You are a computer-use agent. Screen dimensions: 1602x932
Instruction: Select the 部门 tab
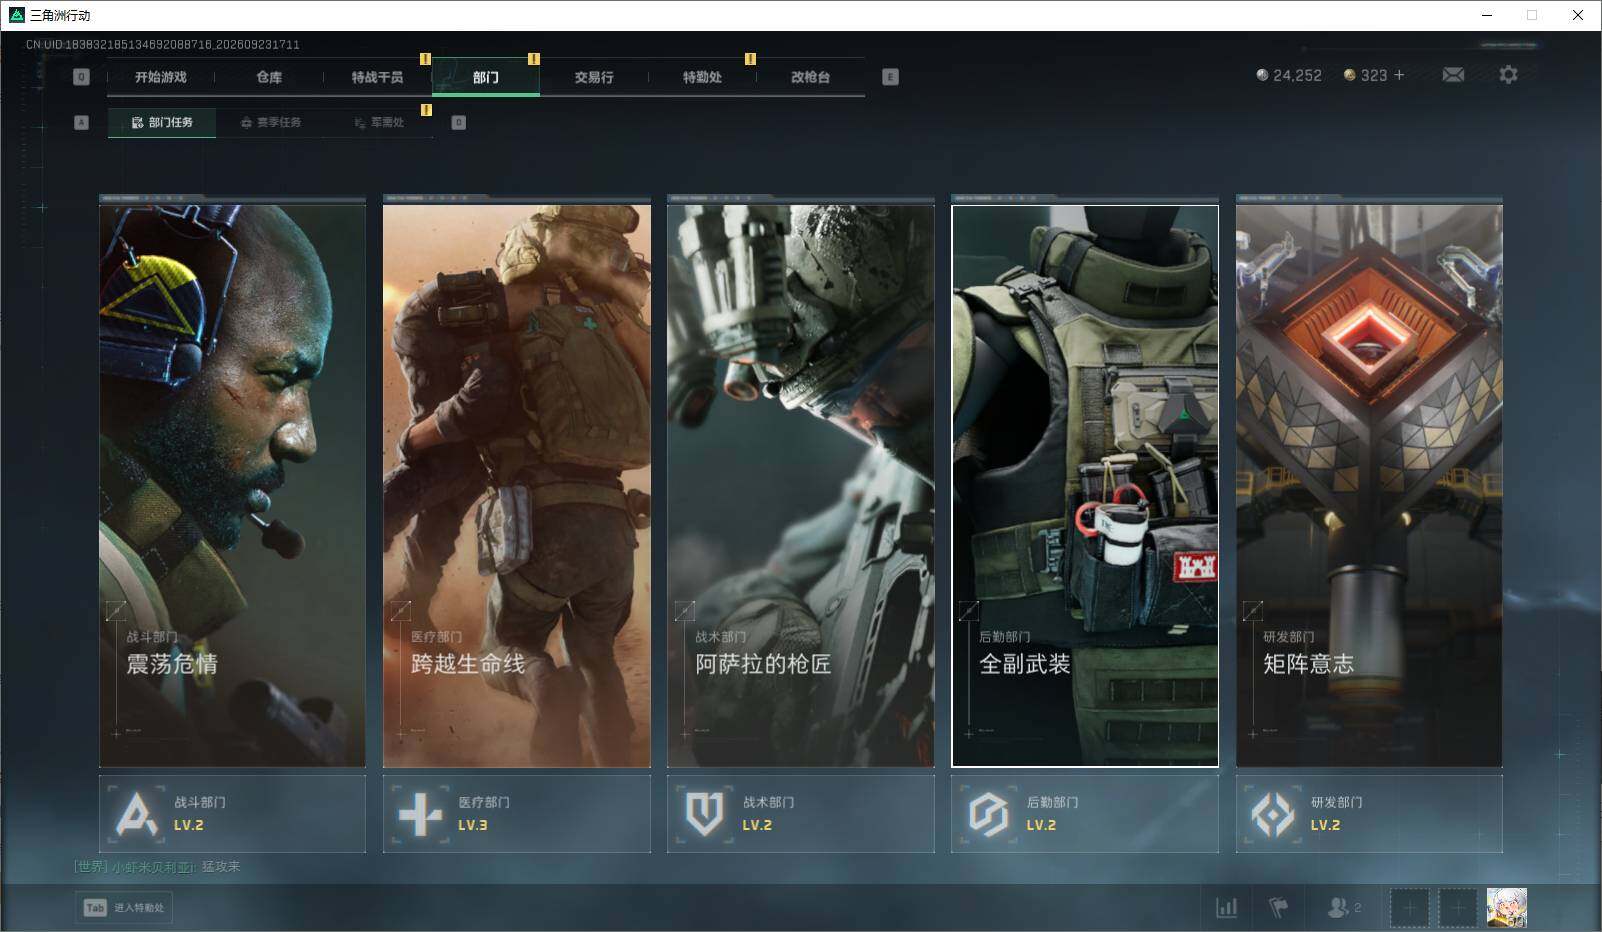pyautogui.click(x=486, y=77)
